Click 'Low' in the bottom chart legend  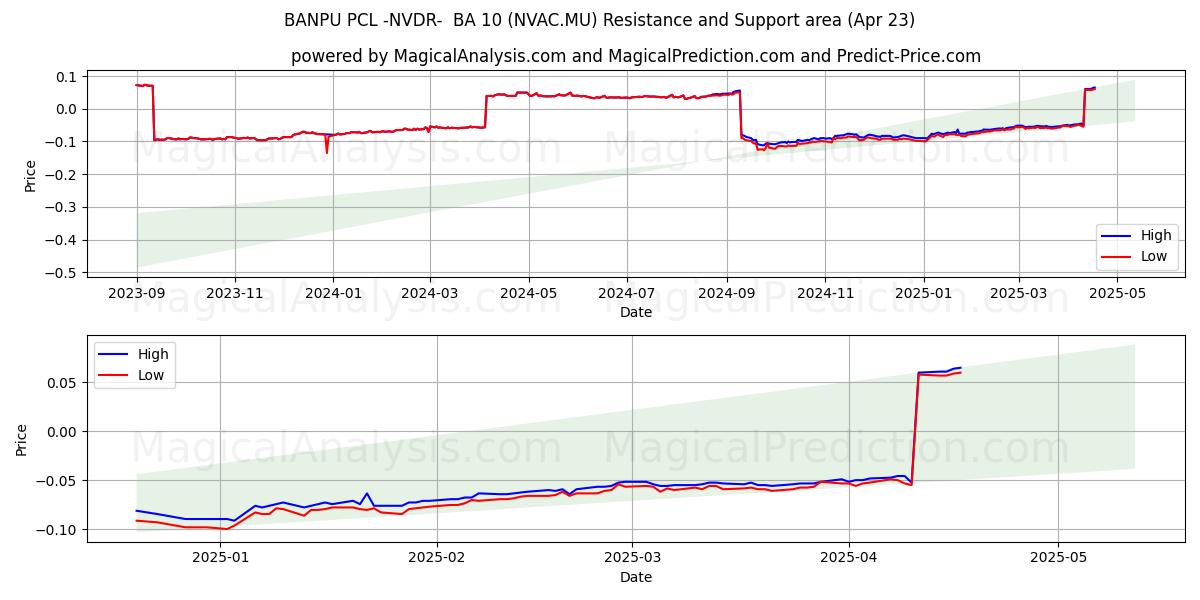click(x=152, y=375)
